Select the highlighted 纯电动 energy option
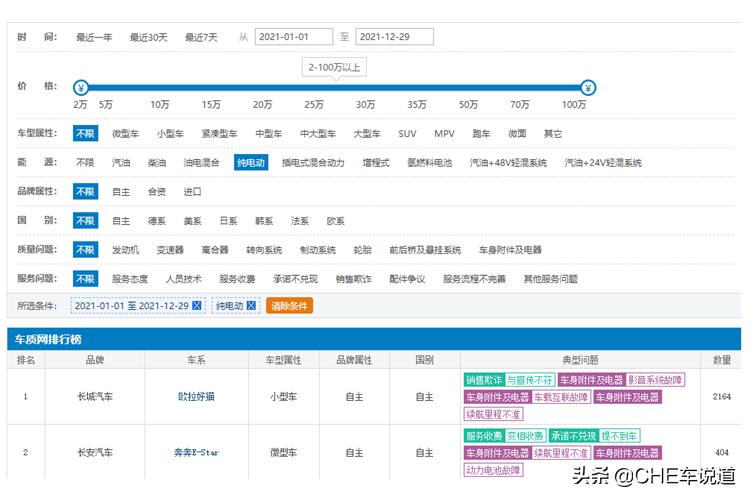Screen dimensions: 750x500 251,163
